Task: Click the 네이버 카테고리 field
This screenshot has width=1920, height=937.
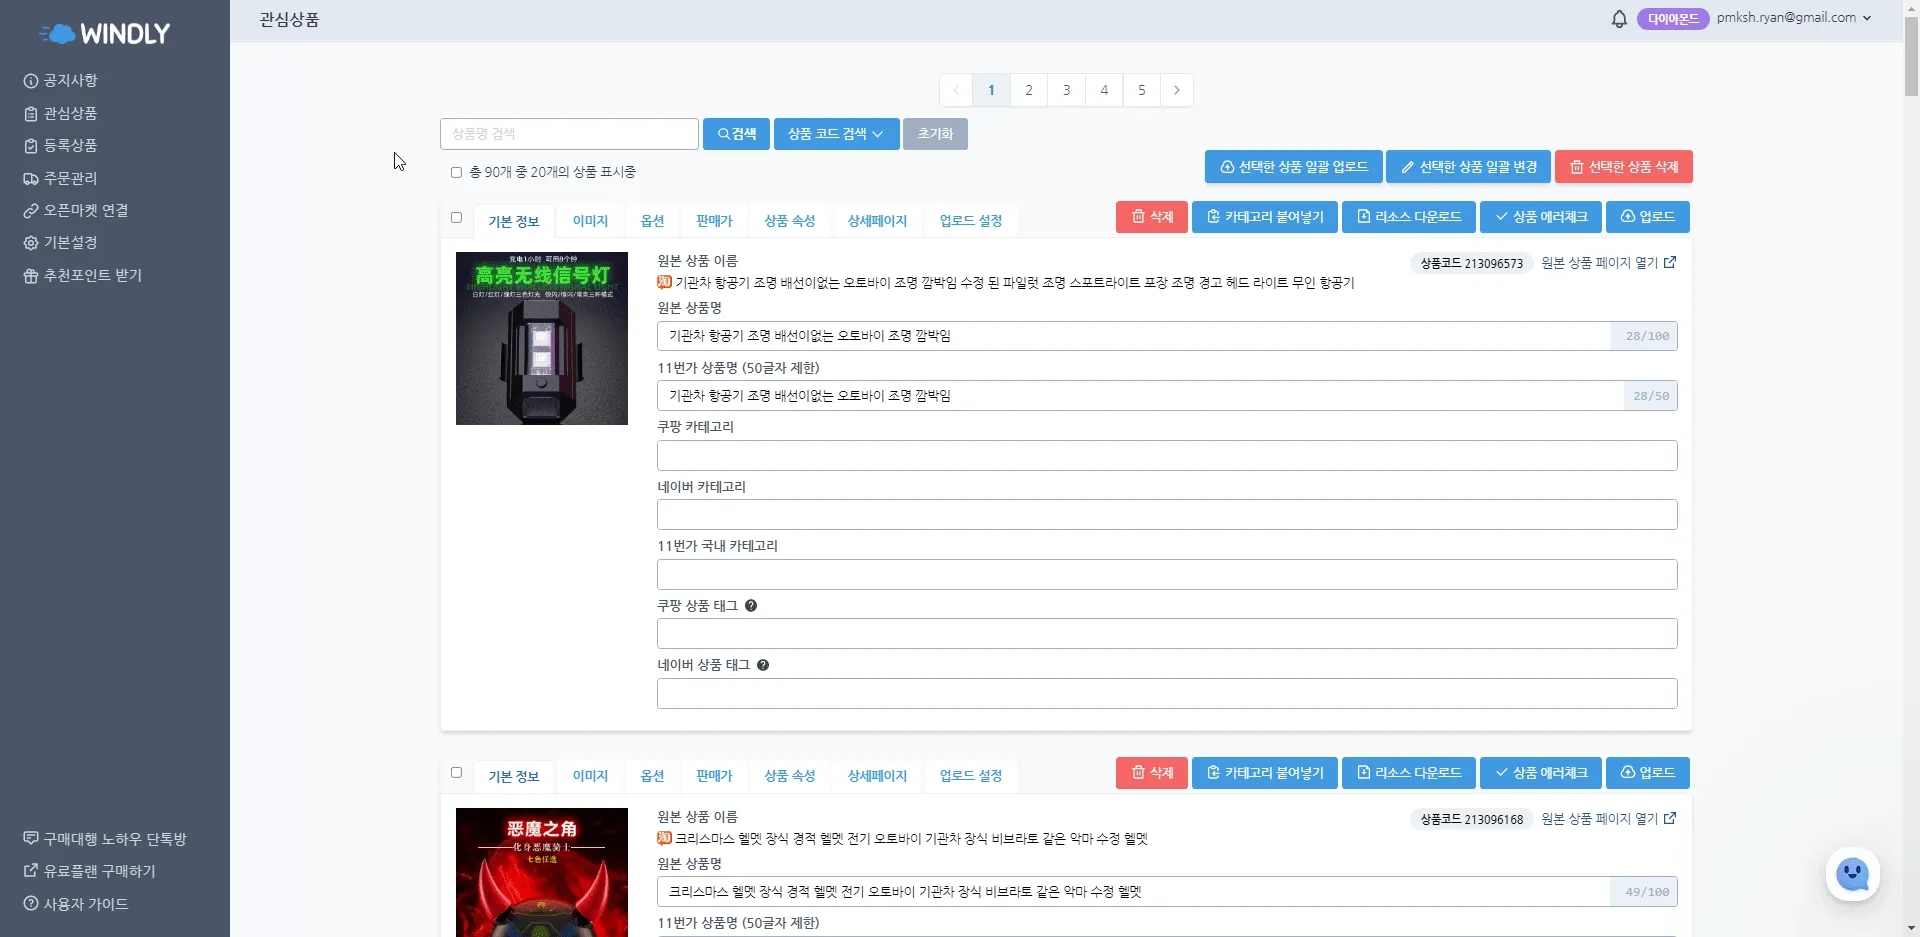Action: click(x=1167, y=515)
